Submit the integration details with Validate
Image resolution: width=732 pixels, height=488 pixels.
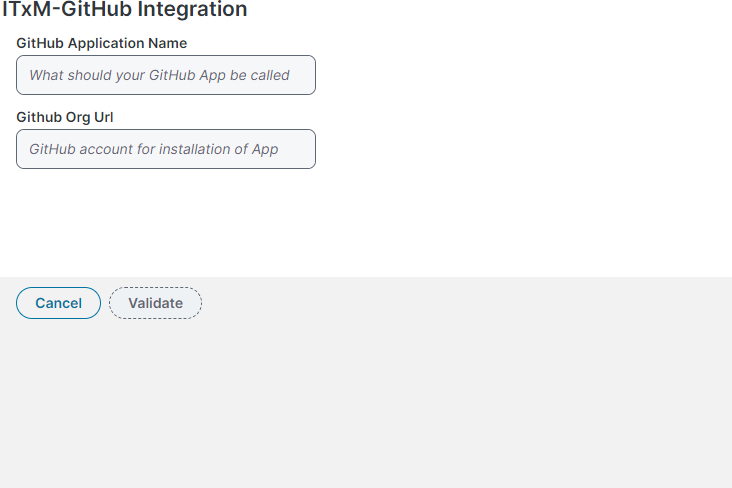click(x=155, y=303)
